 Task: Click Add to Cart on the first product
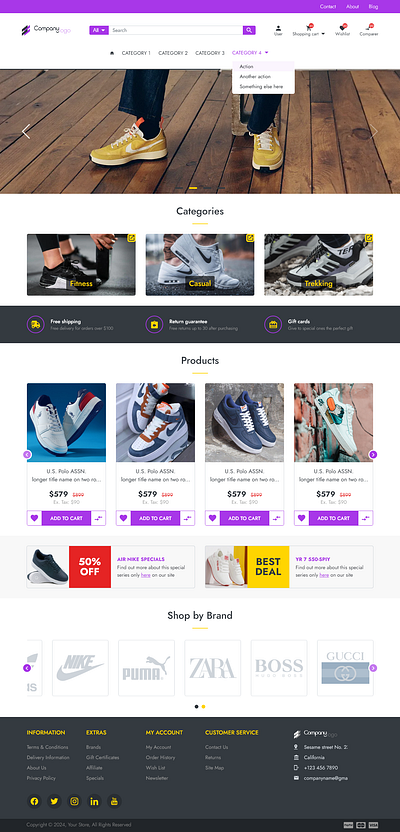click(x=66, y=518)
